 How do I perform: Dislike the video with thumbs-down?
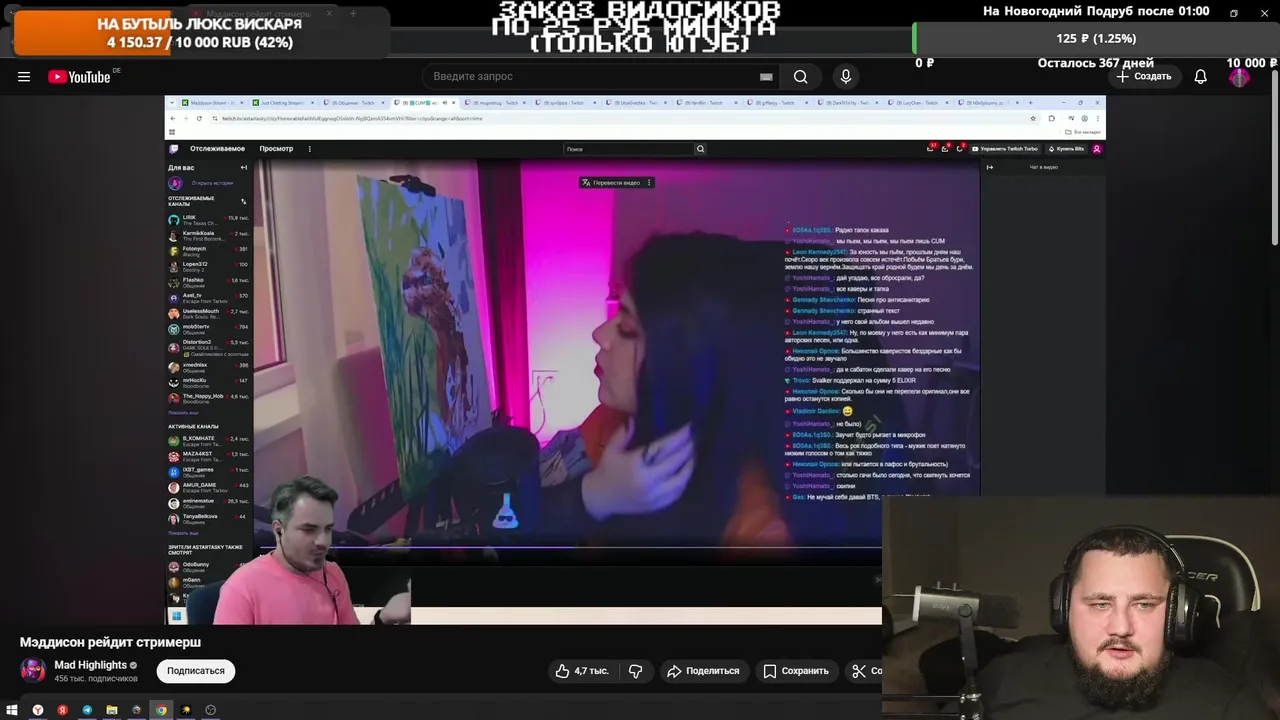[635, 671]
